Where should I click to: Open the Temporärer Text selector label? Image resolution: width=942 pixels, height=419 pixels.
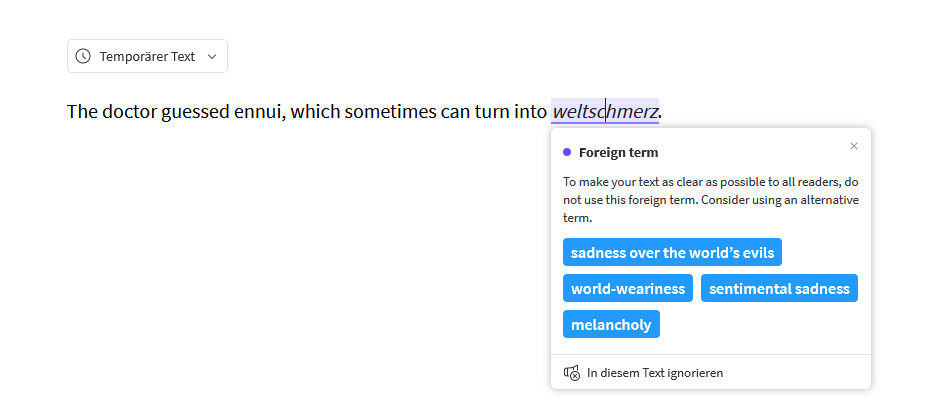[x=147, y=57]
